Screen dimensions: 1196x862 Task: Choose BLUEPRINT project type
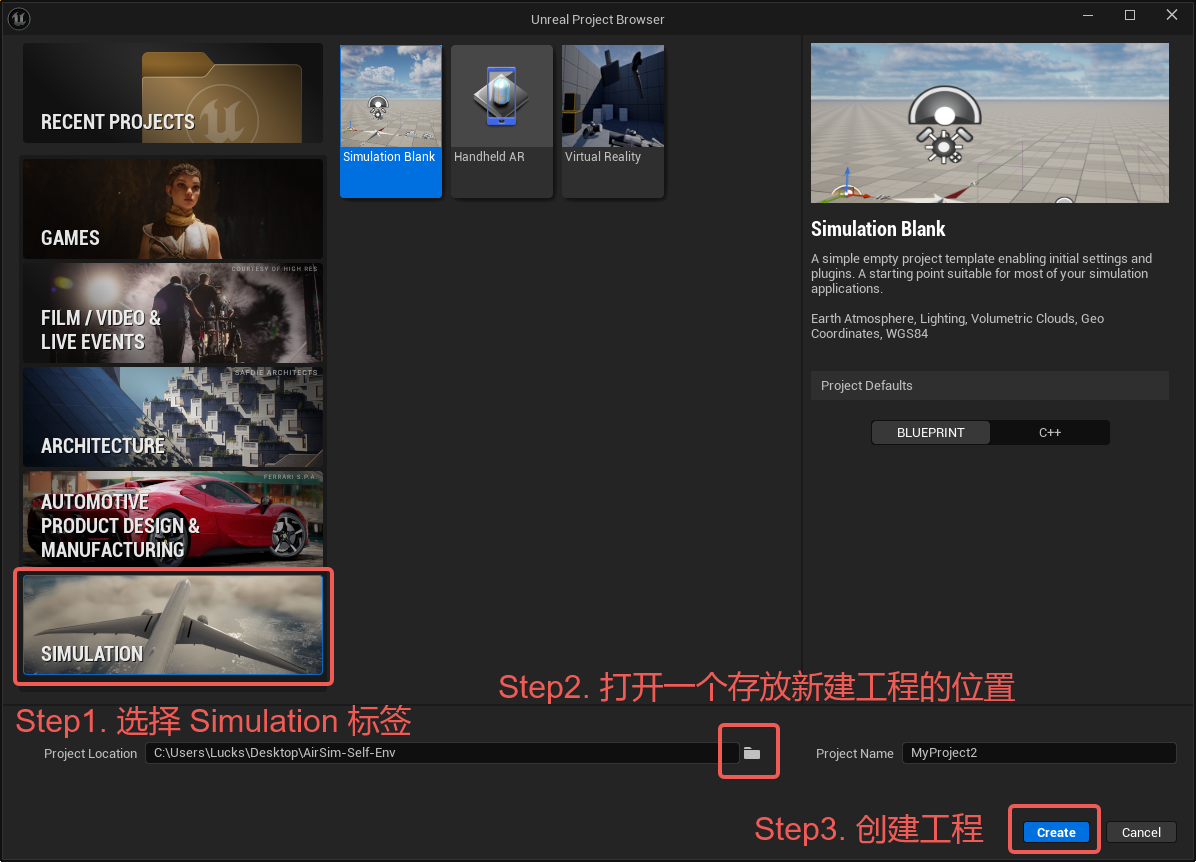click(931, 433)
